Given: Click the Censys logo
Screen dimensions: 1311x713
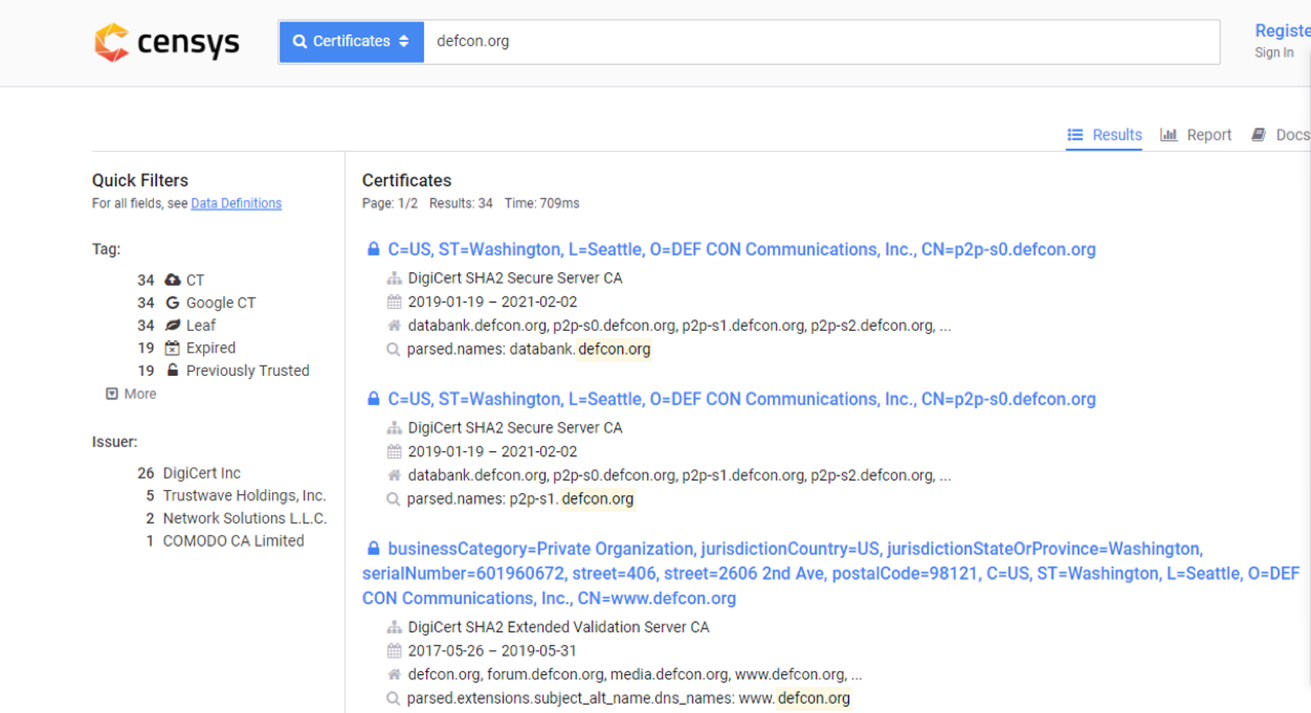Looking at the screenshot, I should pyautogui.click(x=167, y=43).
